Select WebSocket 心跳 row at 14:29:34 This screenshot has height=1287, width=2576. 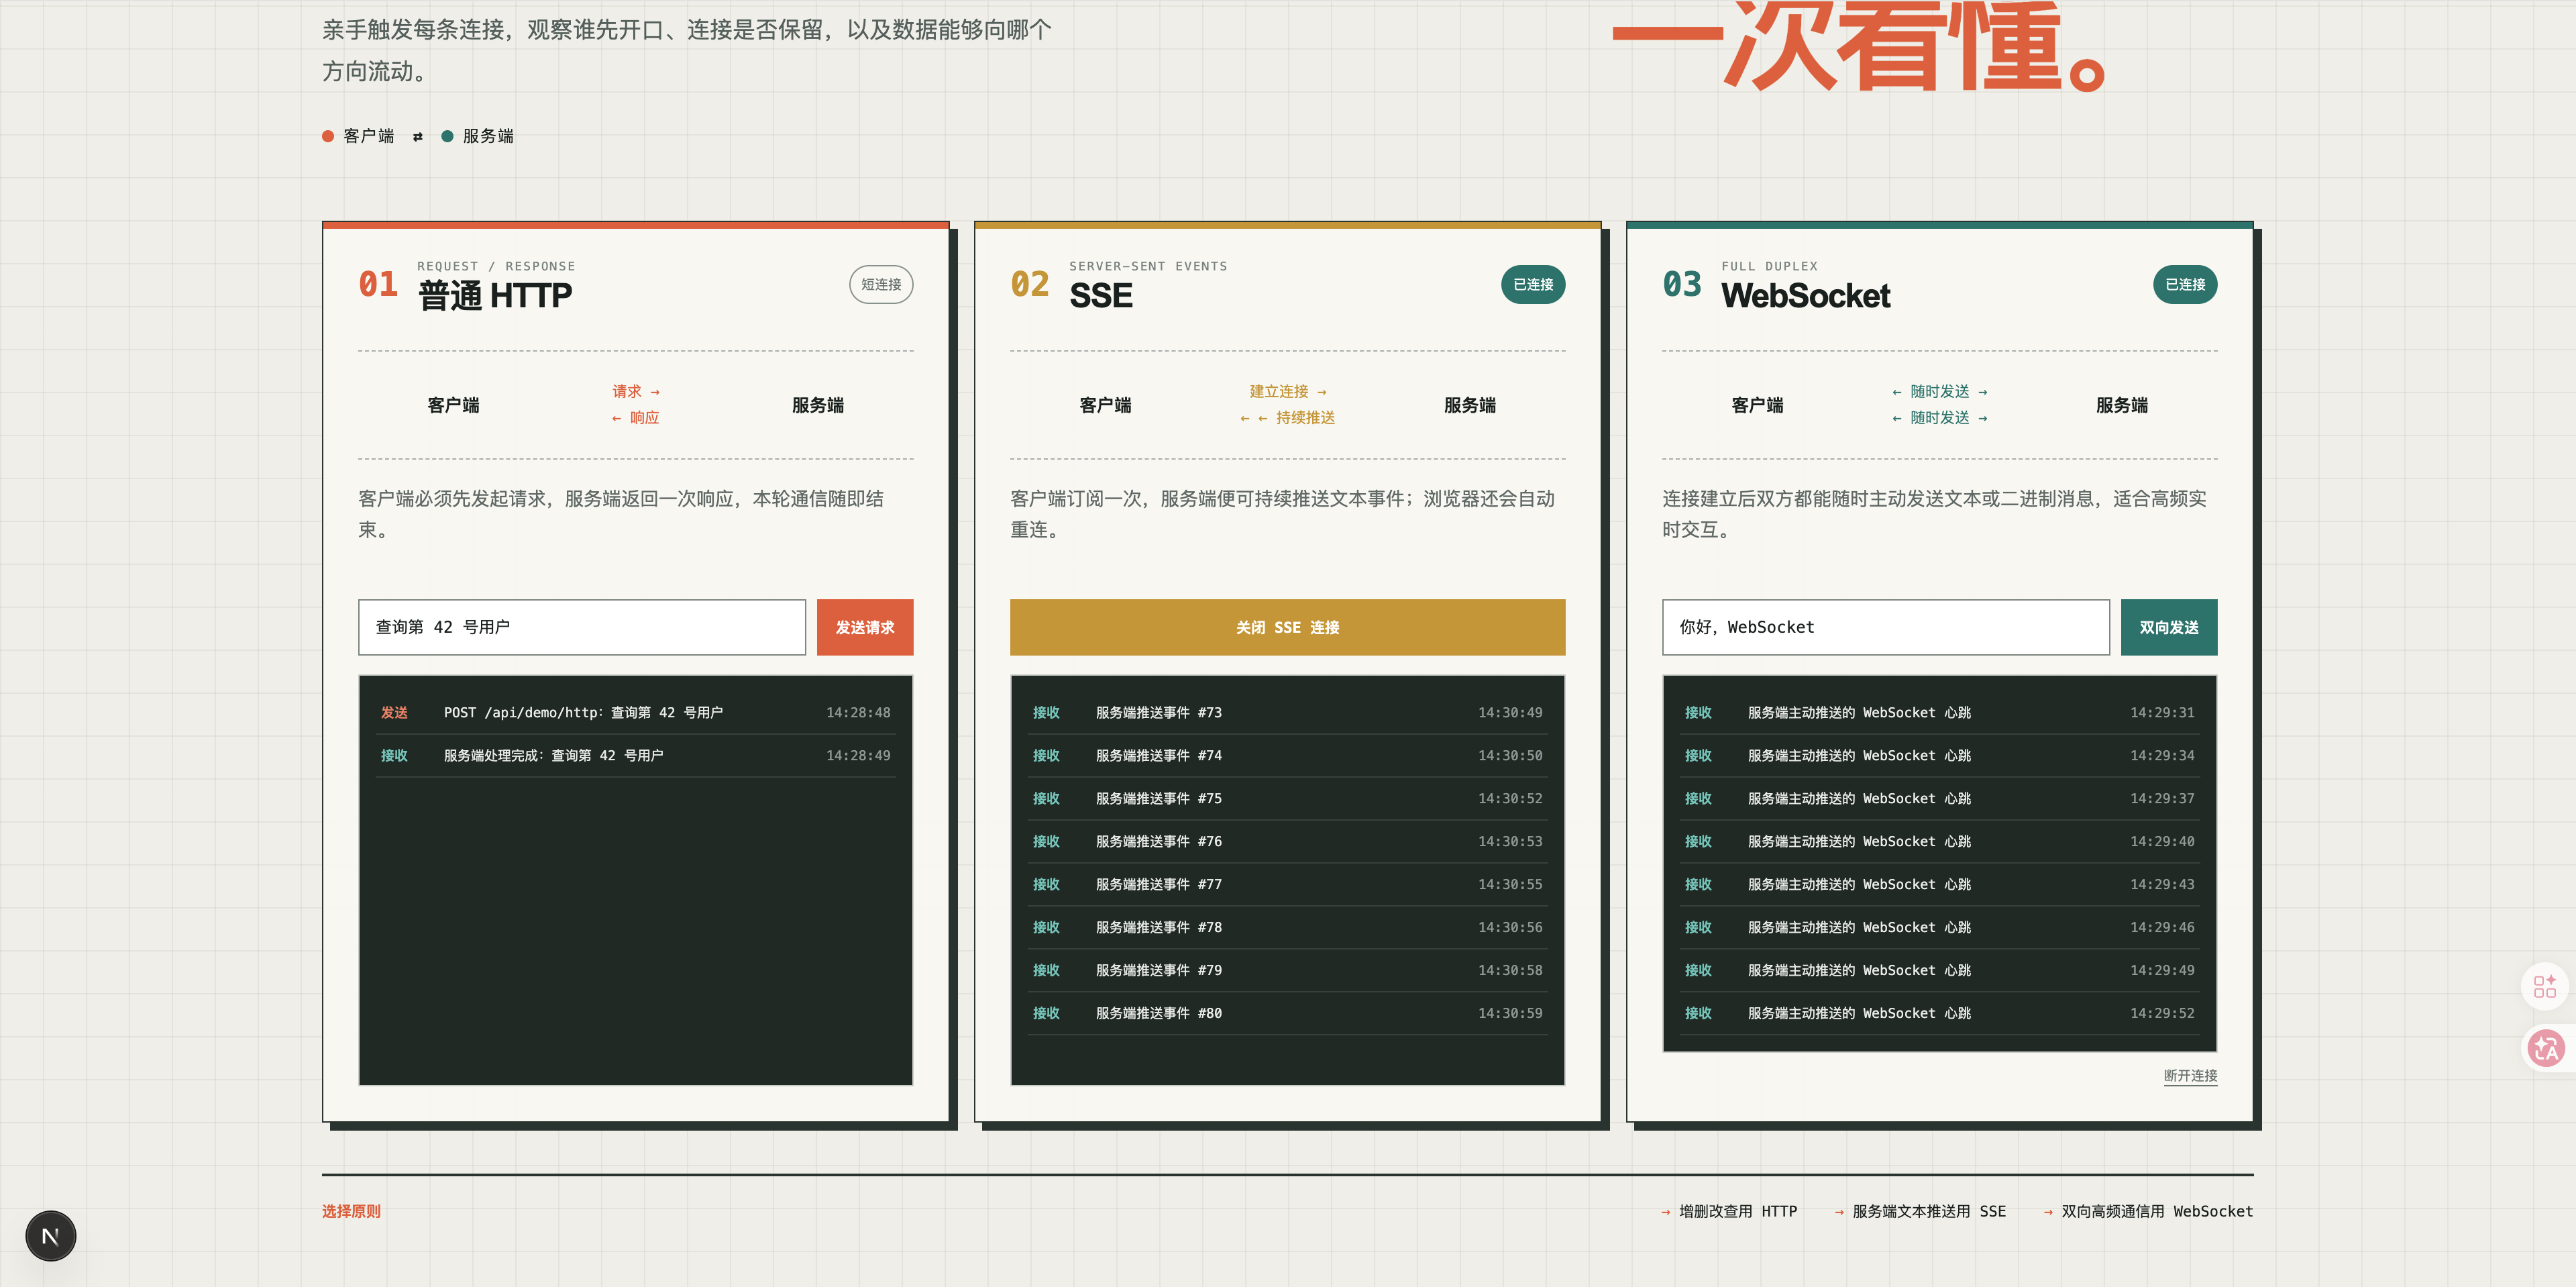(x=1939, y=756)
